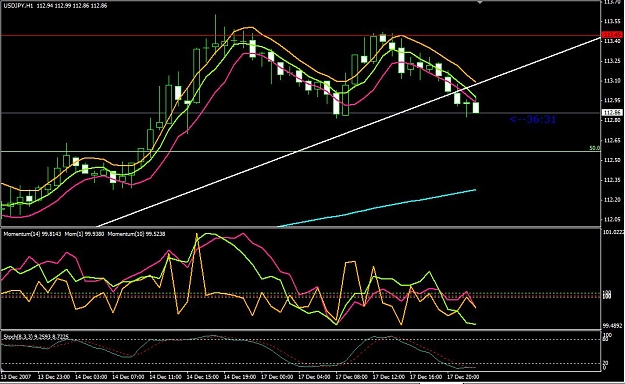
Task: Click the 14 Dec 03:00 time axis label
Action: tap(91, 377)
